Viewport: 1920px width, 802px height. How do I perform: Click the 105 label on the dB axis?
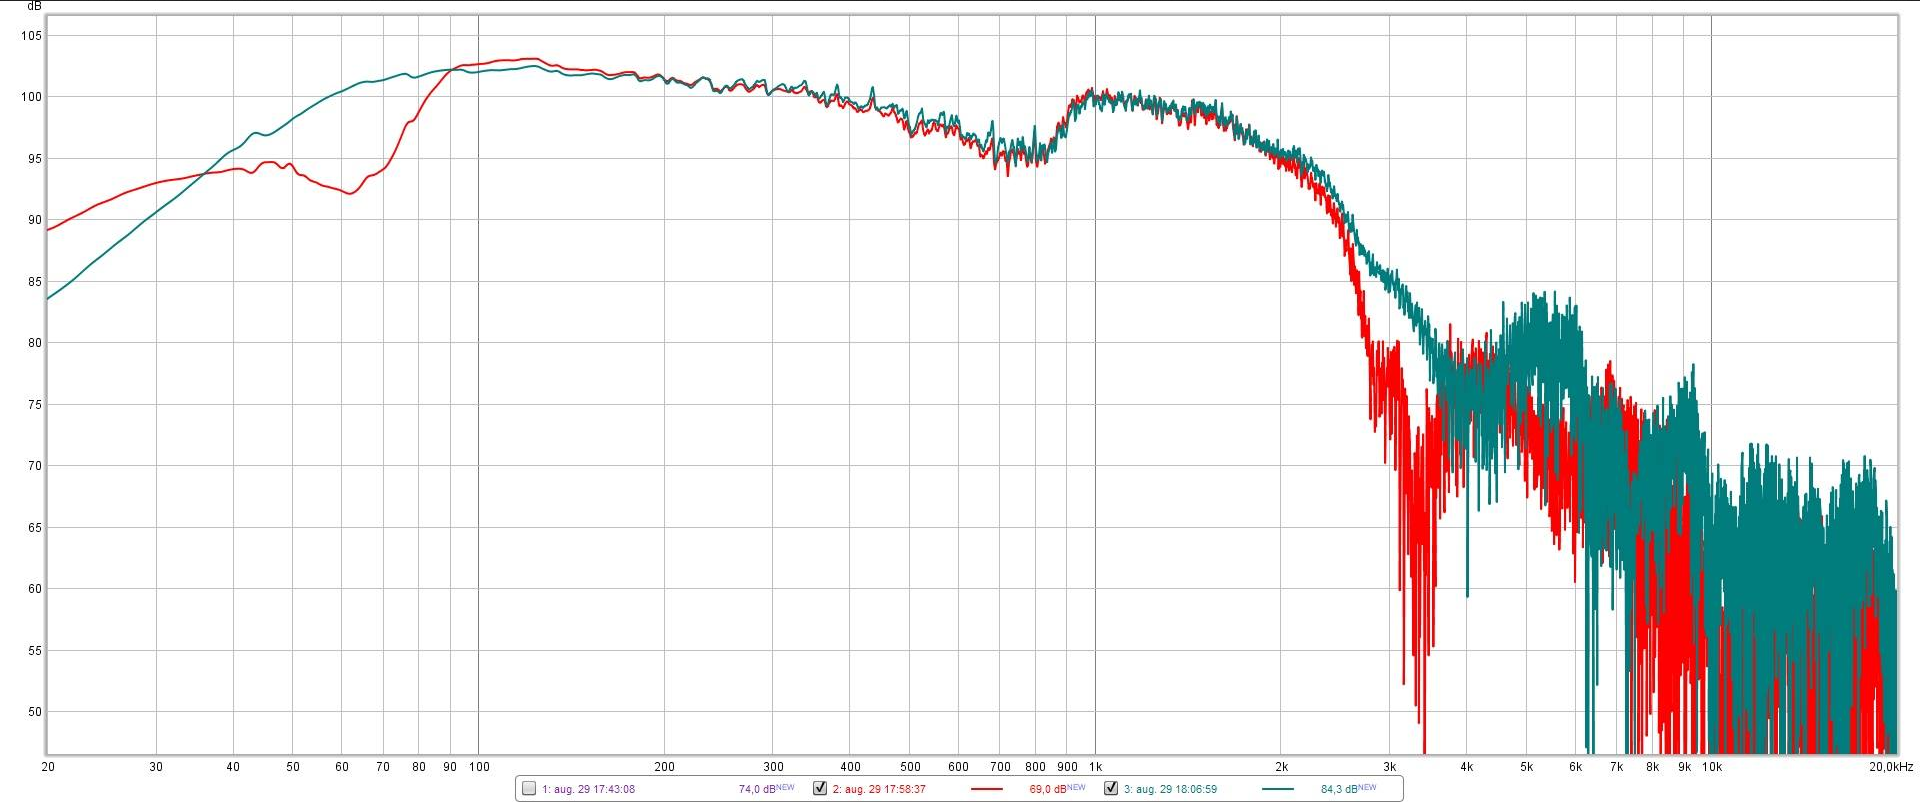click(32, 36)
